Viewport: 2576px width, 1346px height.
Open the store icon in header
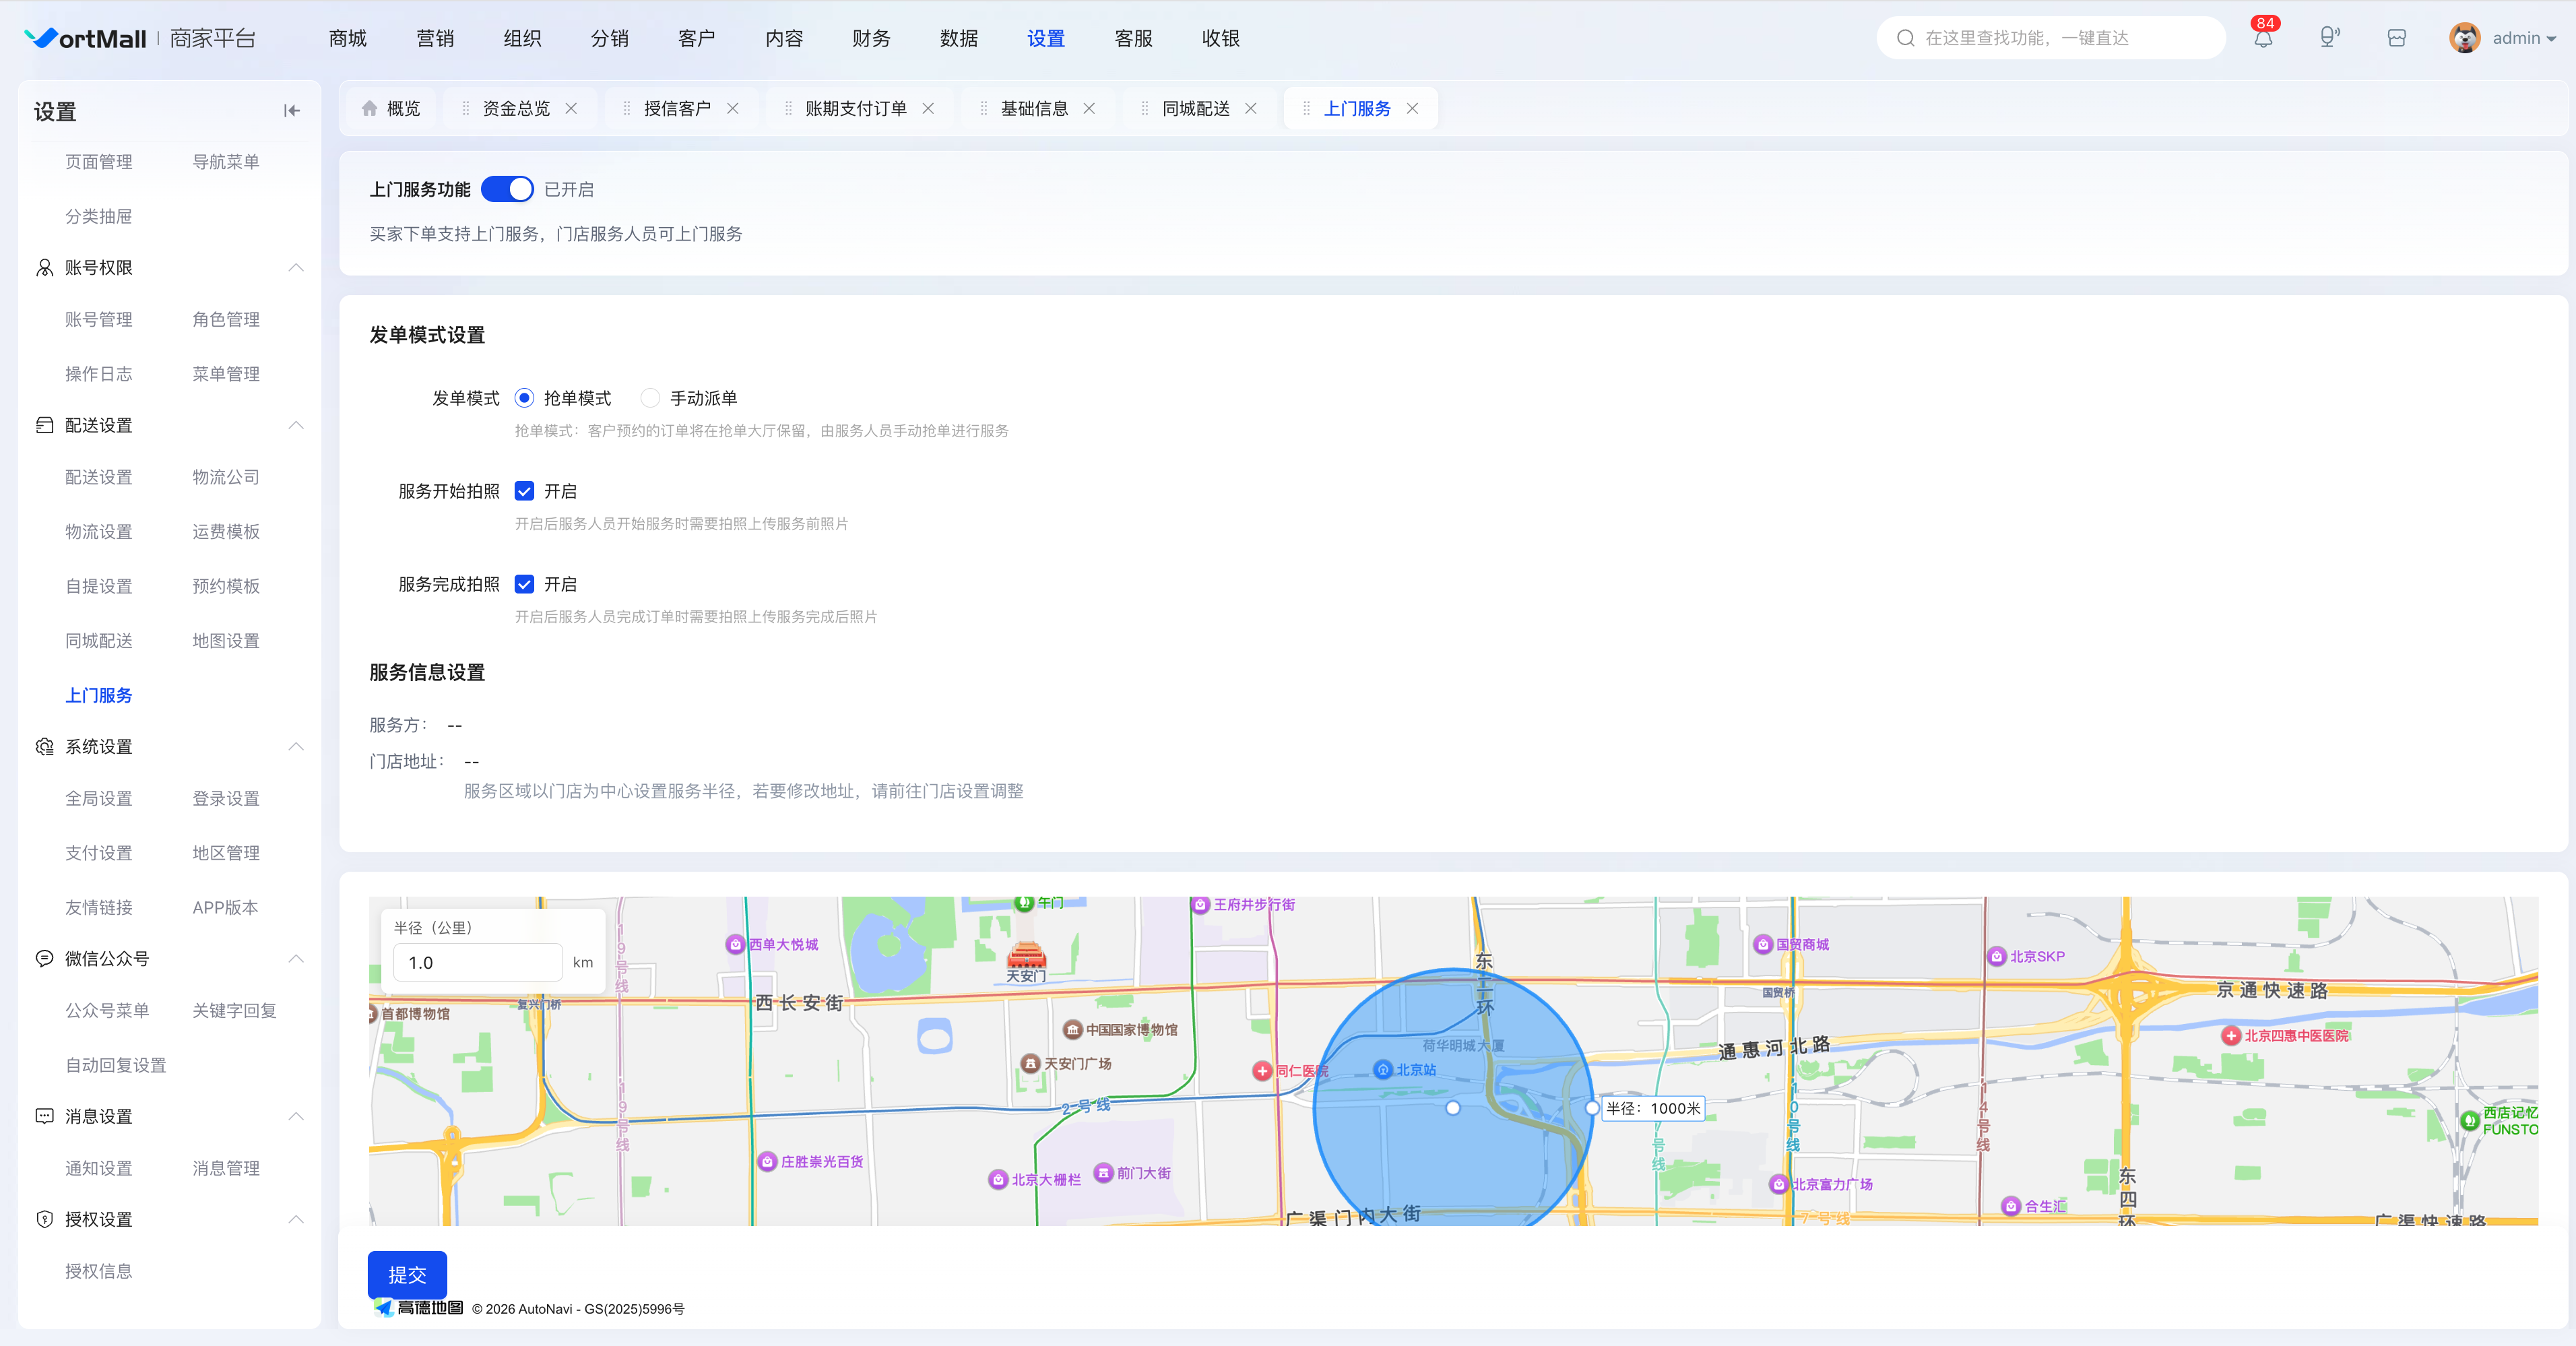2396,38
